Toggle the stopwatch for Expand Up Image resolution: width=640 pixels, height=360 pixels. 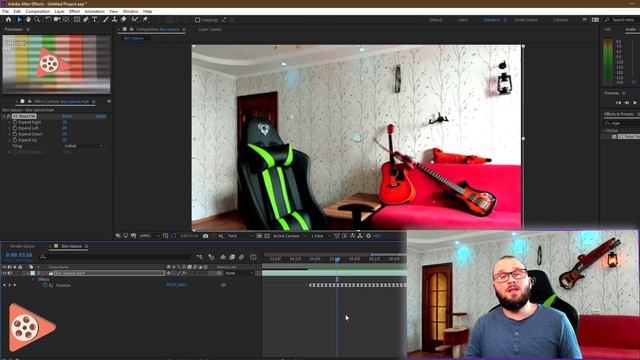tap(15, 140)
